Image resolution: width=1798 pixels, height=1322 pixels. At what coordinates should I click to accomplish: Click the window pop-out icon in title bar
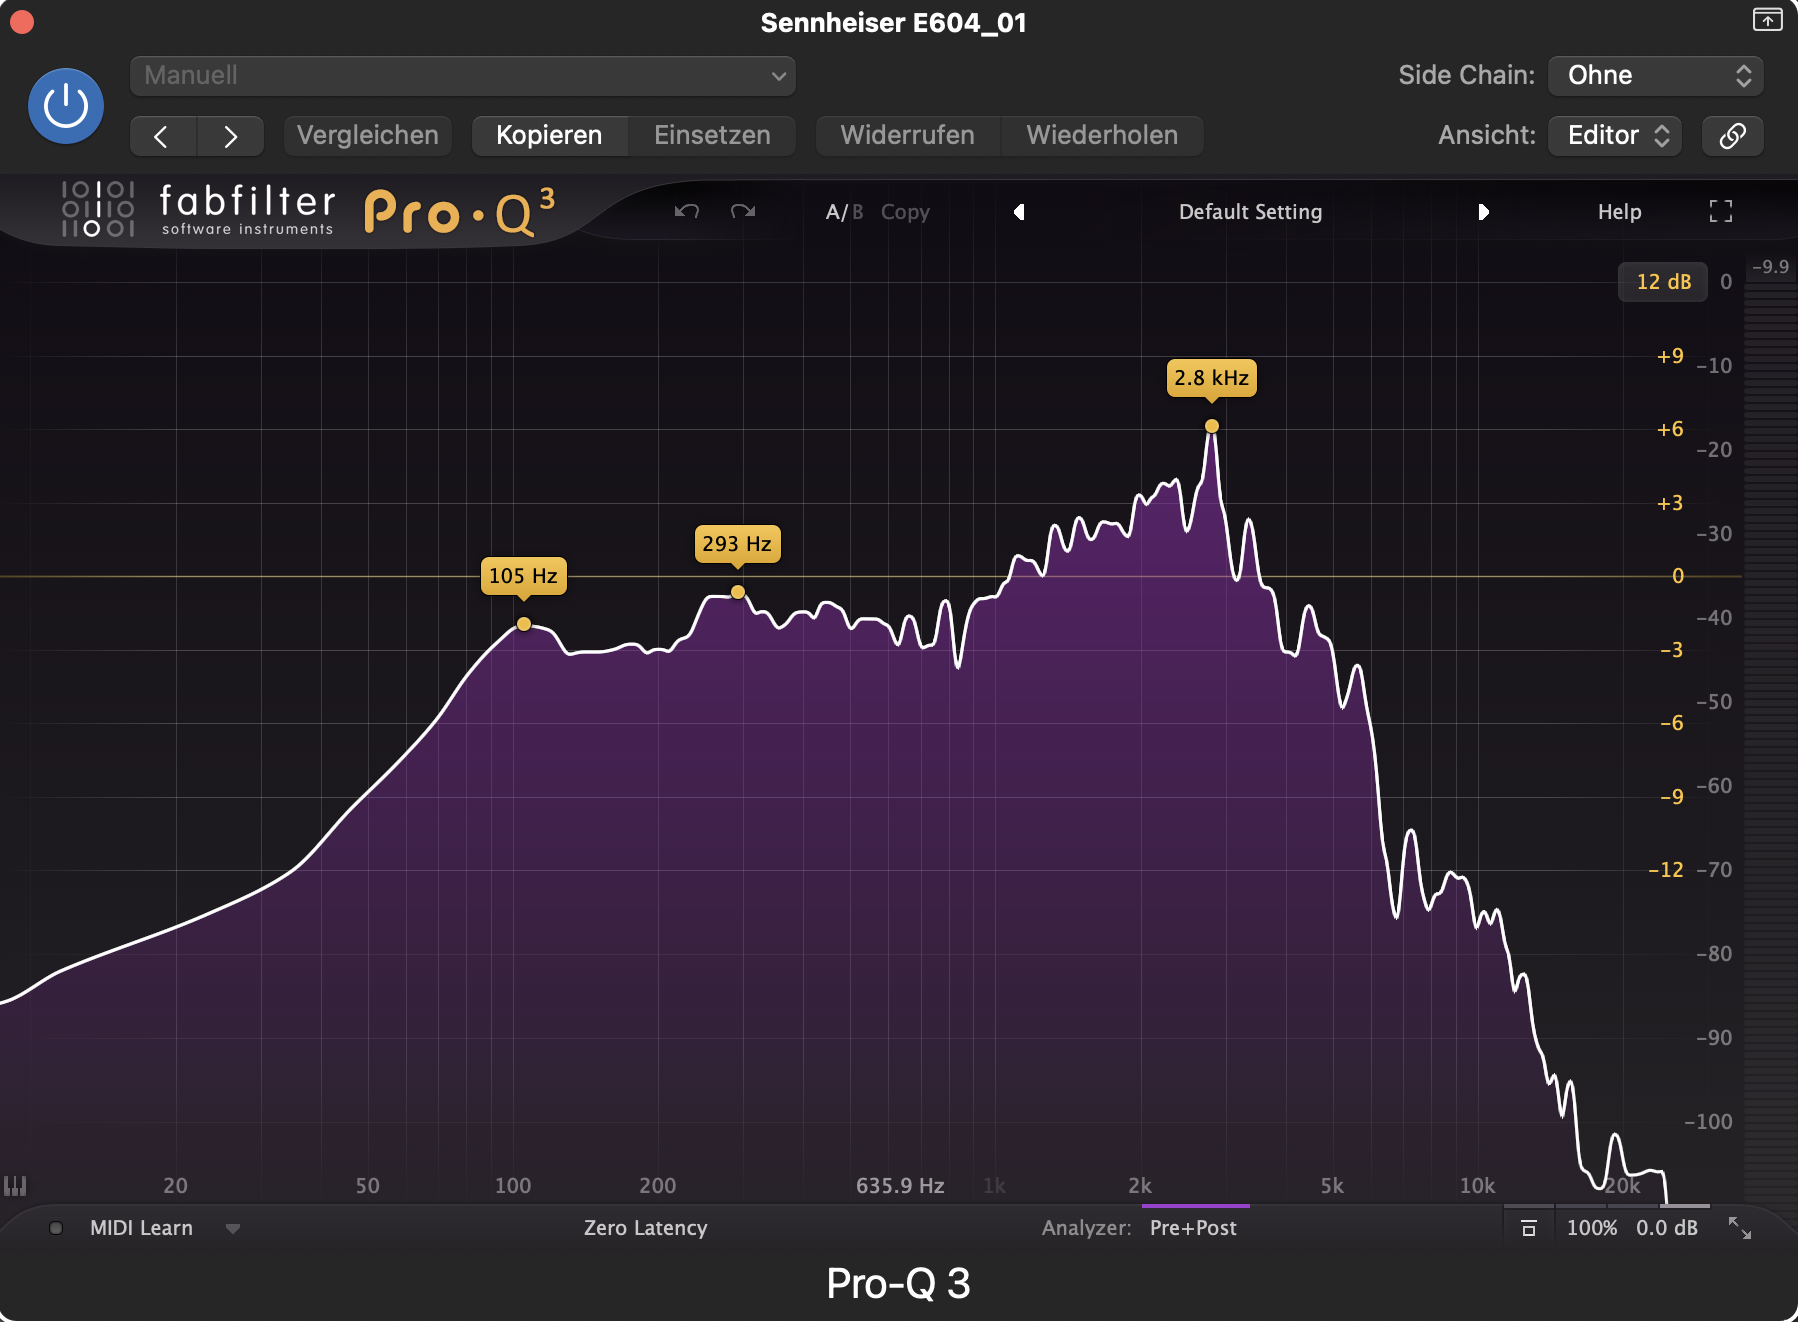[x=1767, y=19]
